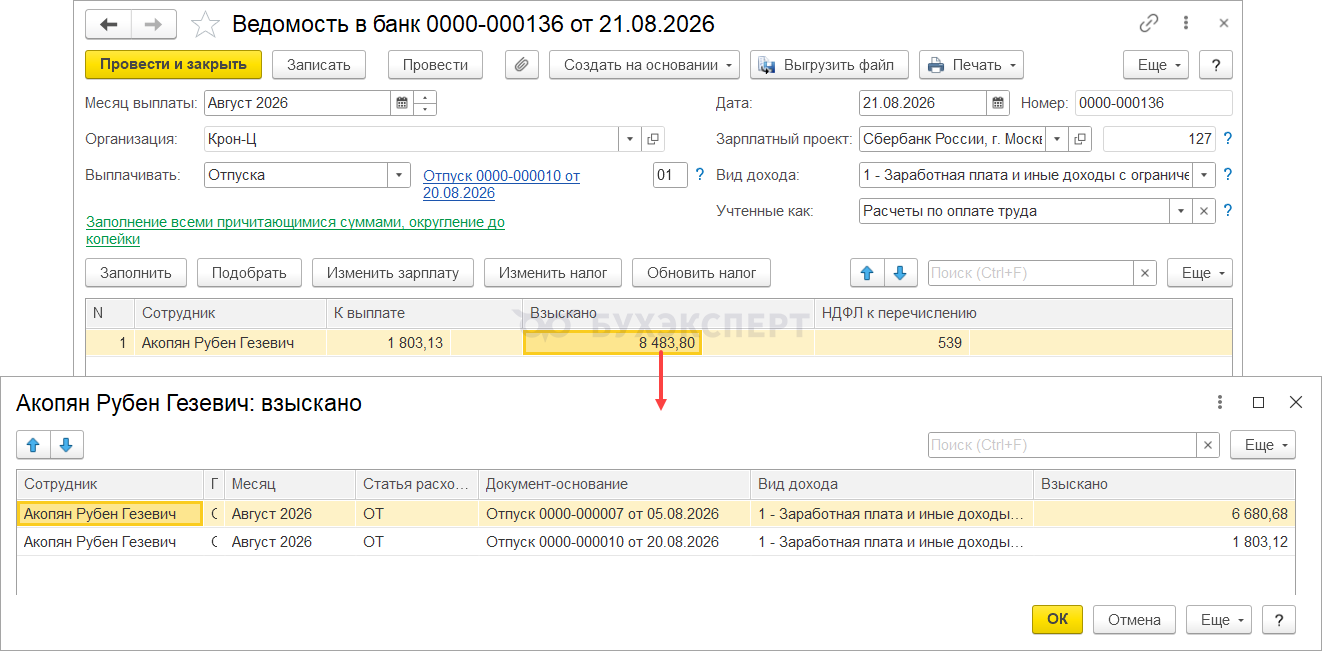Expand Организация dropdown list

point(630,139)
